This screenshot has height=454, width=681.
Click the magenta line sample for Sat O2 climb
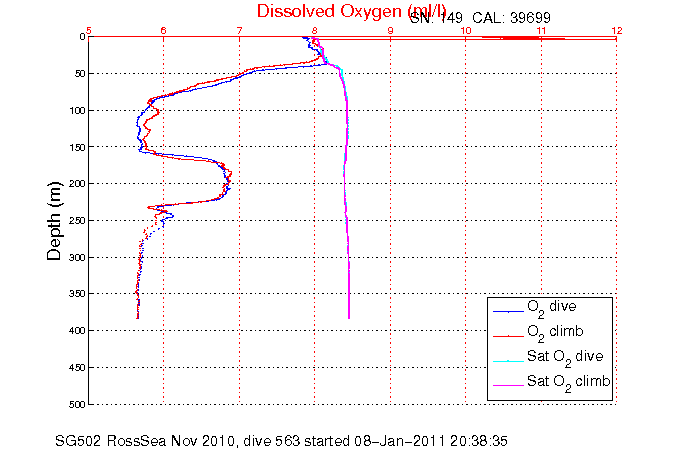pyautogui.click(x=508, y=385)
